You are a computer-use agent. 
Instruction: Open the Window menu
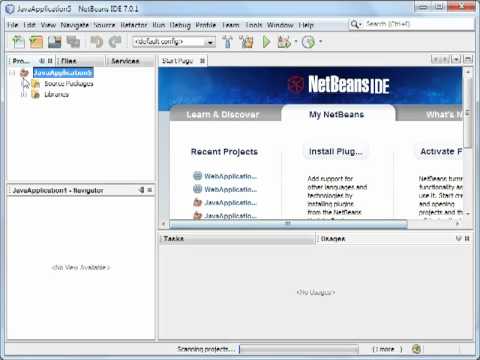(280, 25)
